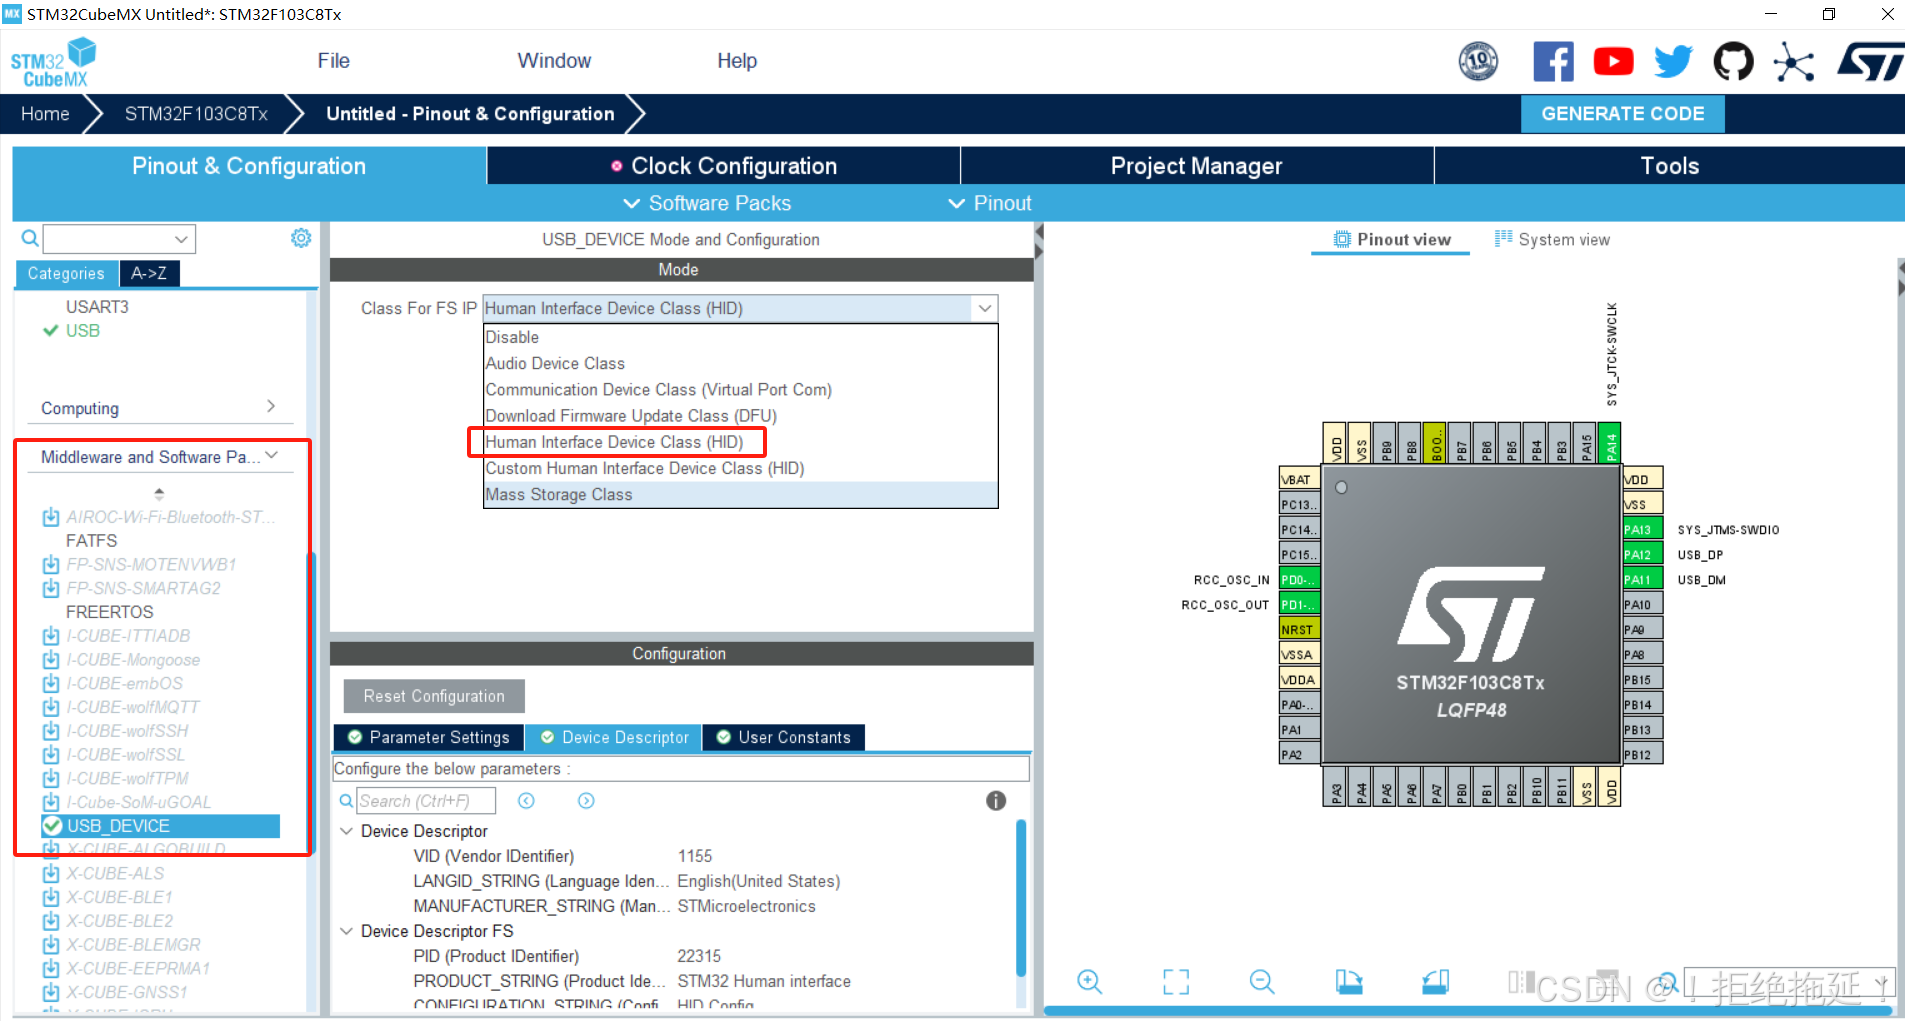Open the YouTube link icon
Image resolution: width=1905 pixels, height=1021 pixels.
[1613, 61]
